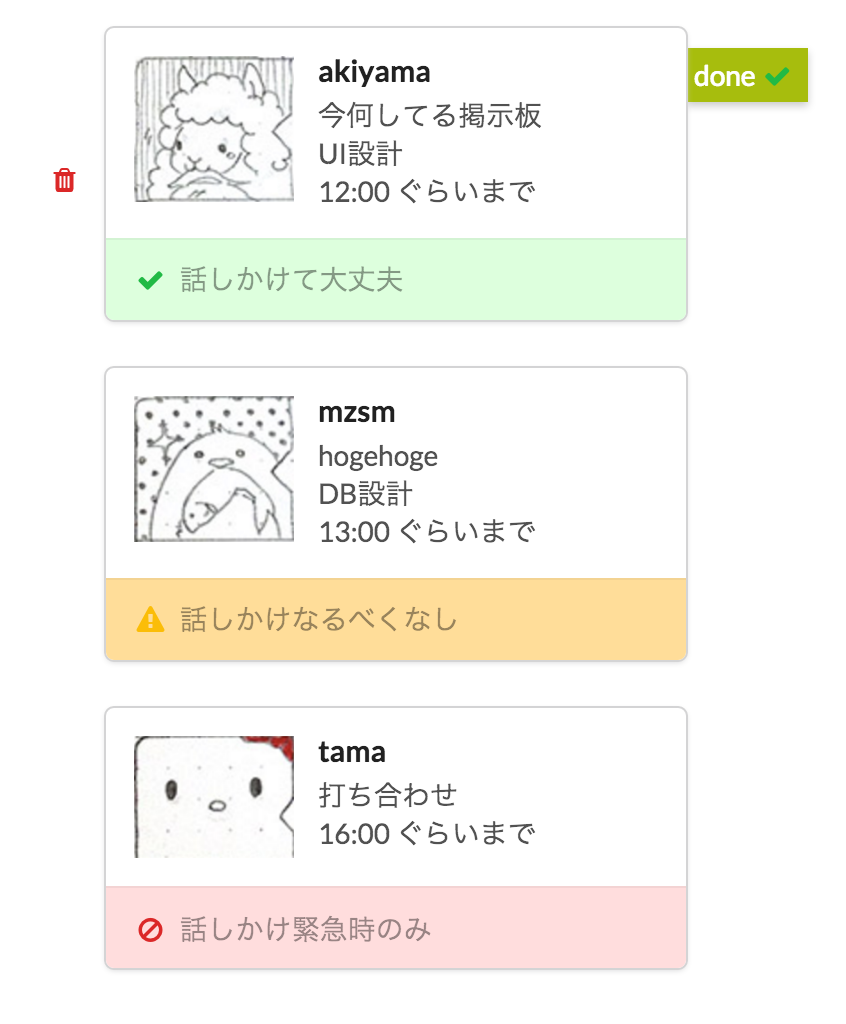Select the tama username heading
The image size is (846, 1024).
point(352,752)
